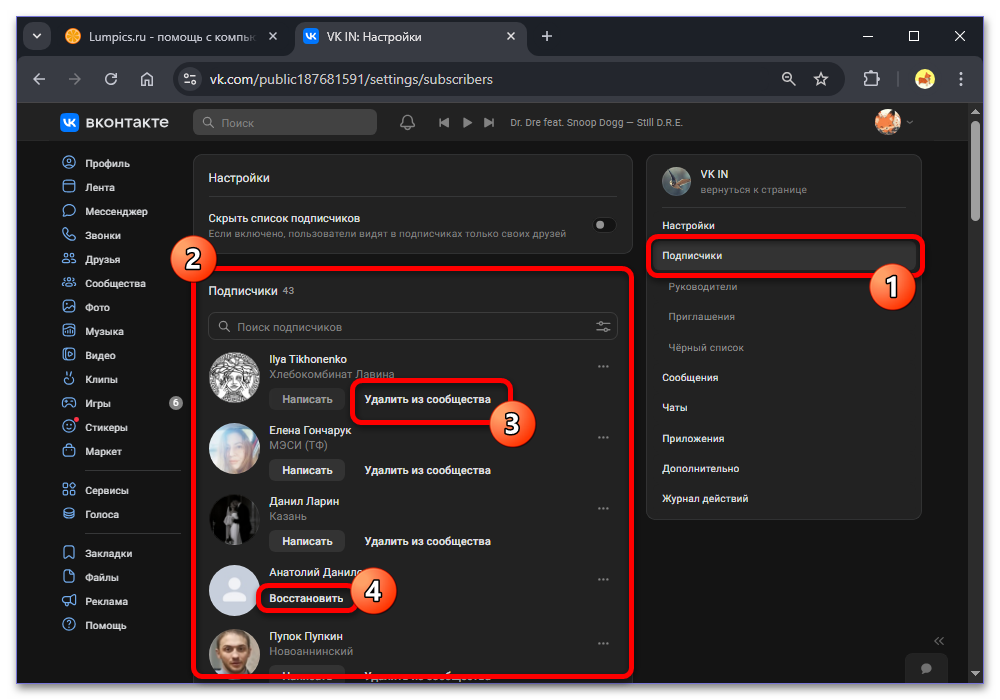Reload the page
The image size is (1000, 700).
111,79
